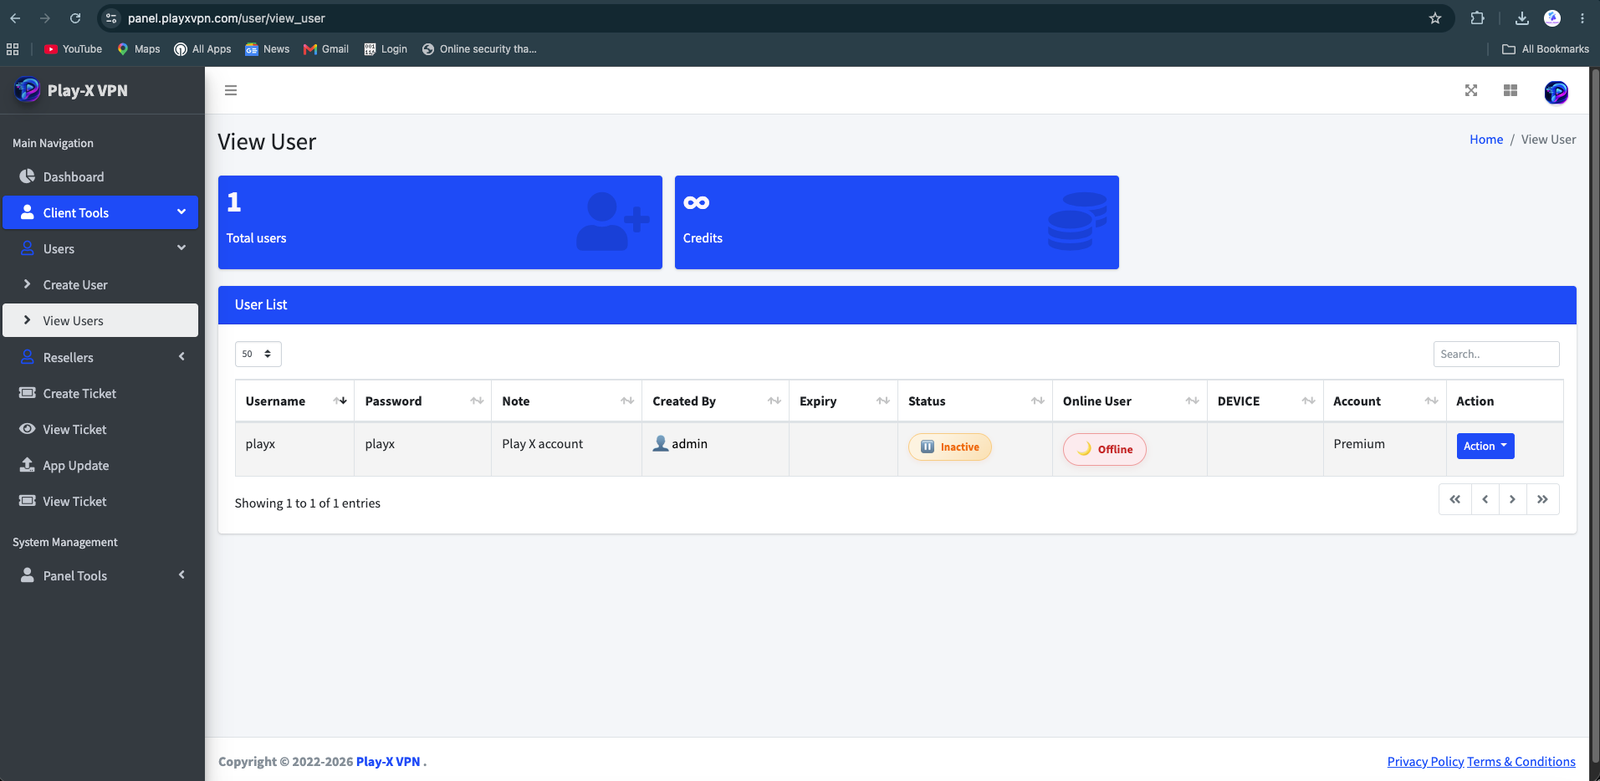Click the Offline status badge
Image resolution: width=1600 pixels, height=781 pixels.
1105,449
